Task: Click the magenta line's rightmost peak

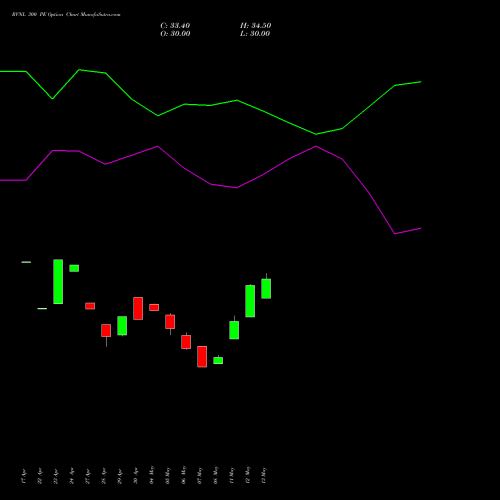Action: 316,146
